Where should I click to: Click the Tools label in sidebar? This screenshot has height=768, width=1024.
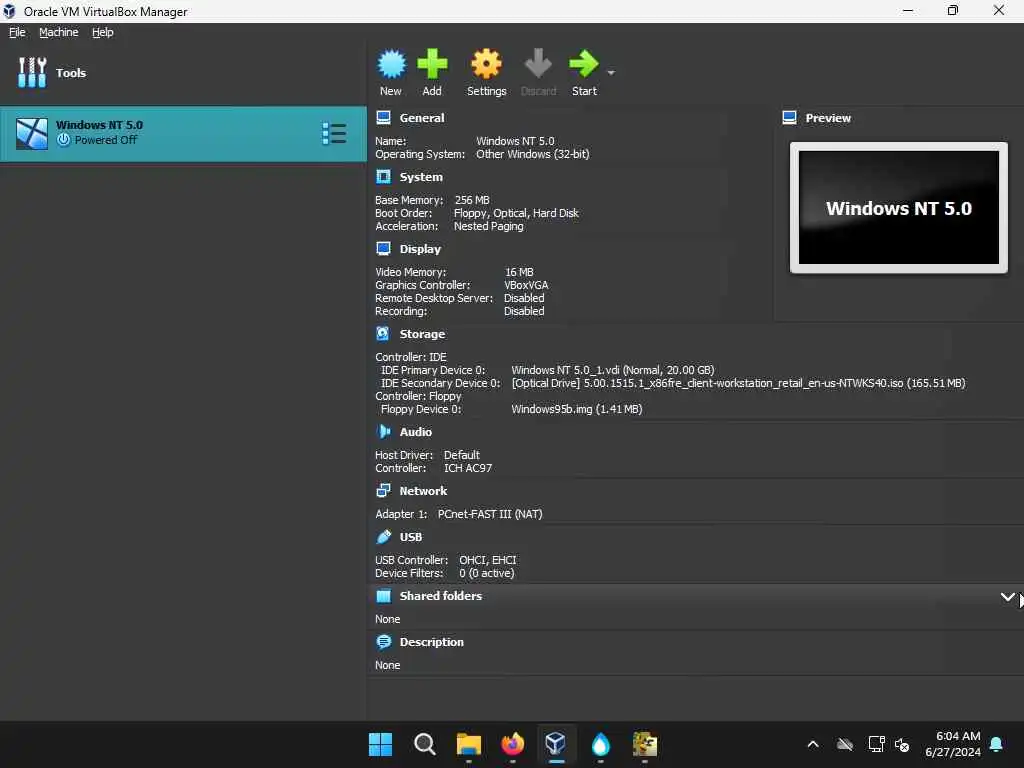tap(71, 72)
